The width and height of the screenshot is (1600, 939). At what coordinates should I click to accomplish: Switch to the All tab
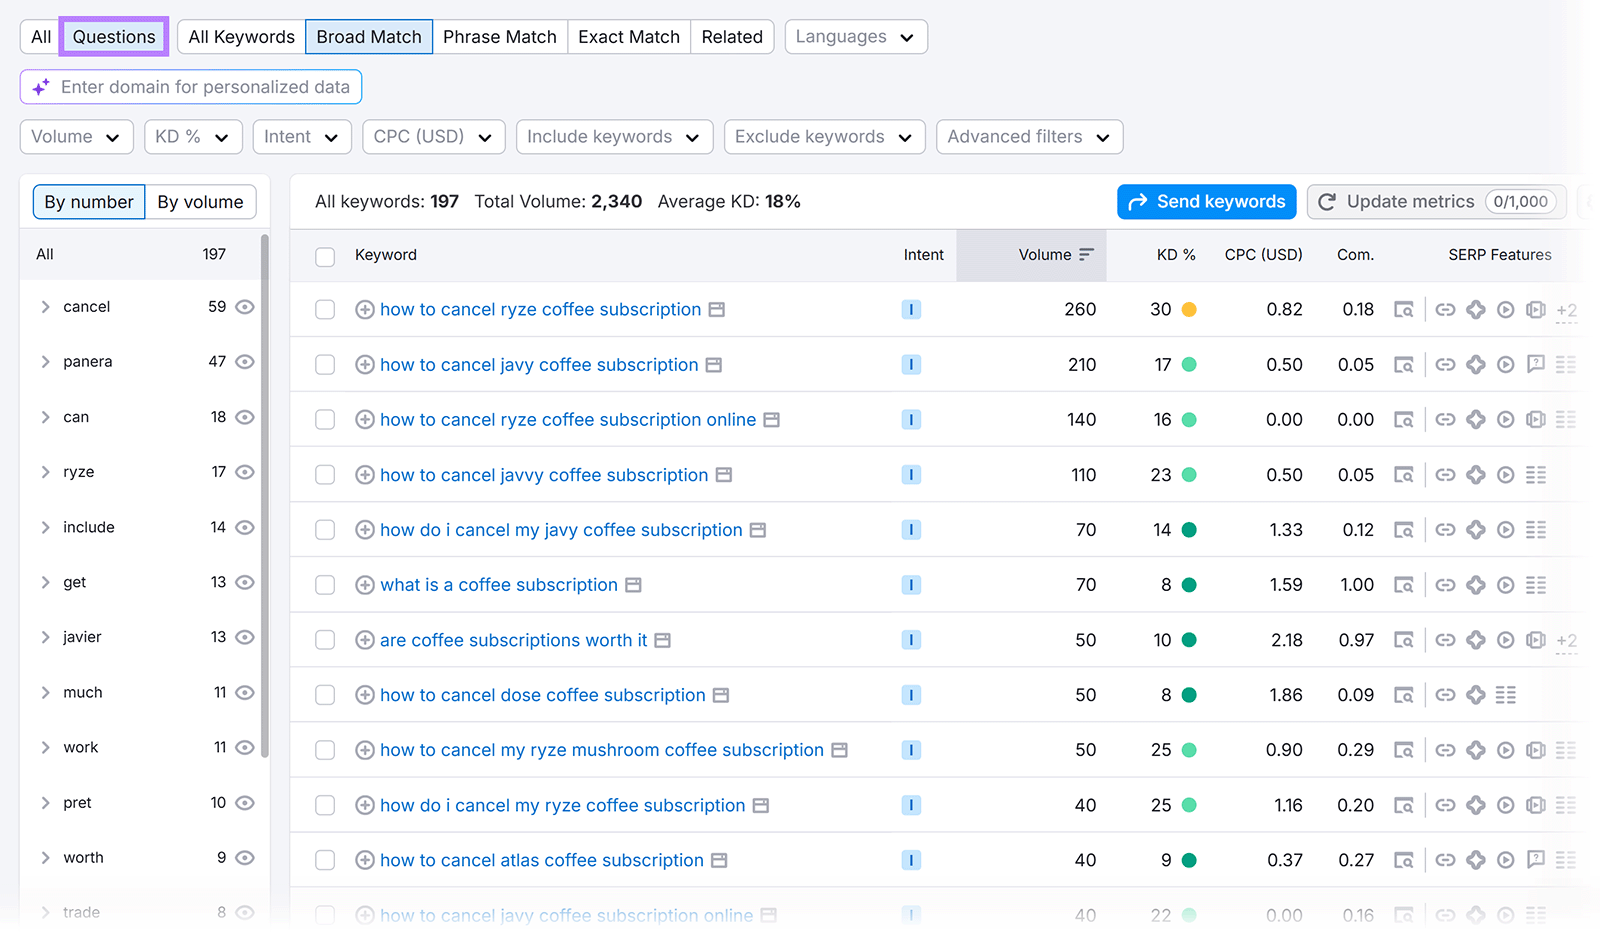click(x=41, y=37)
